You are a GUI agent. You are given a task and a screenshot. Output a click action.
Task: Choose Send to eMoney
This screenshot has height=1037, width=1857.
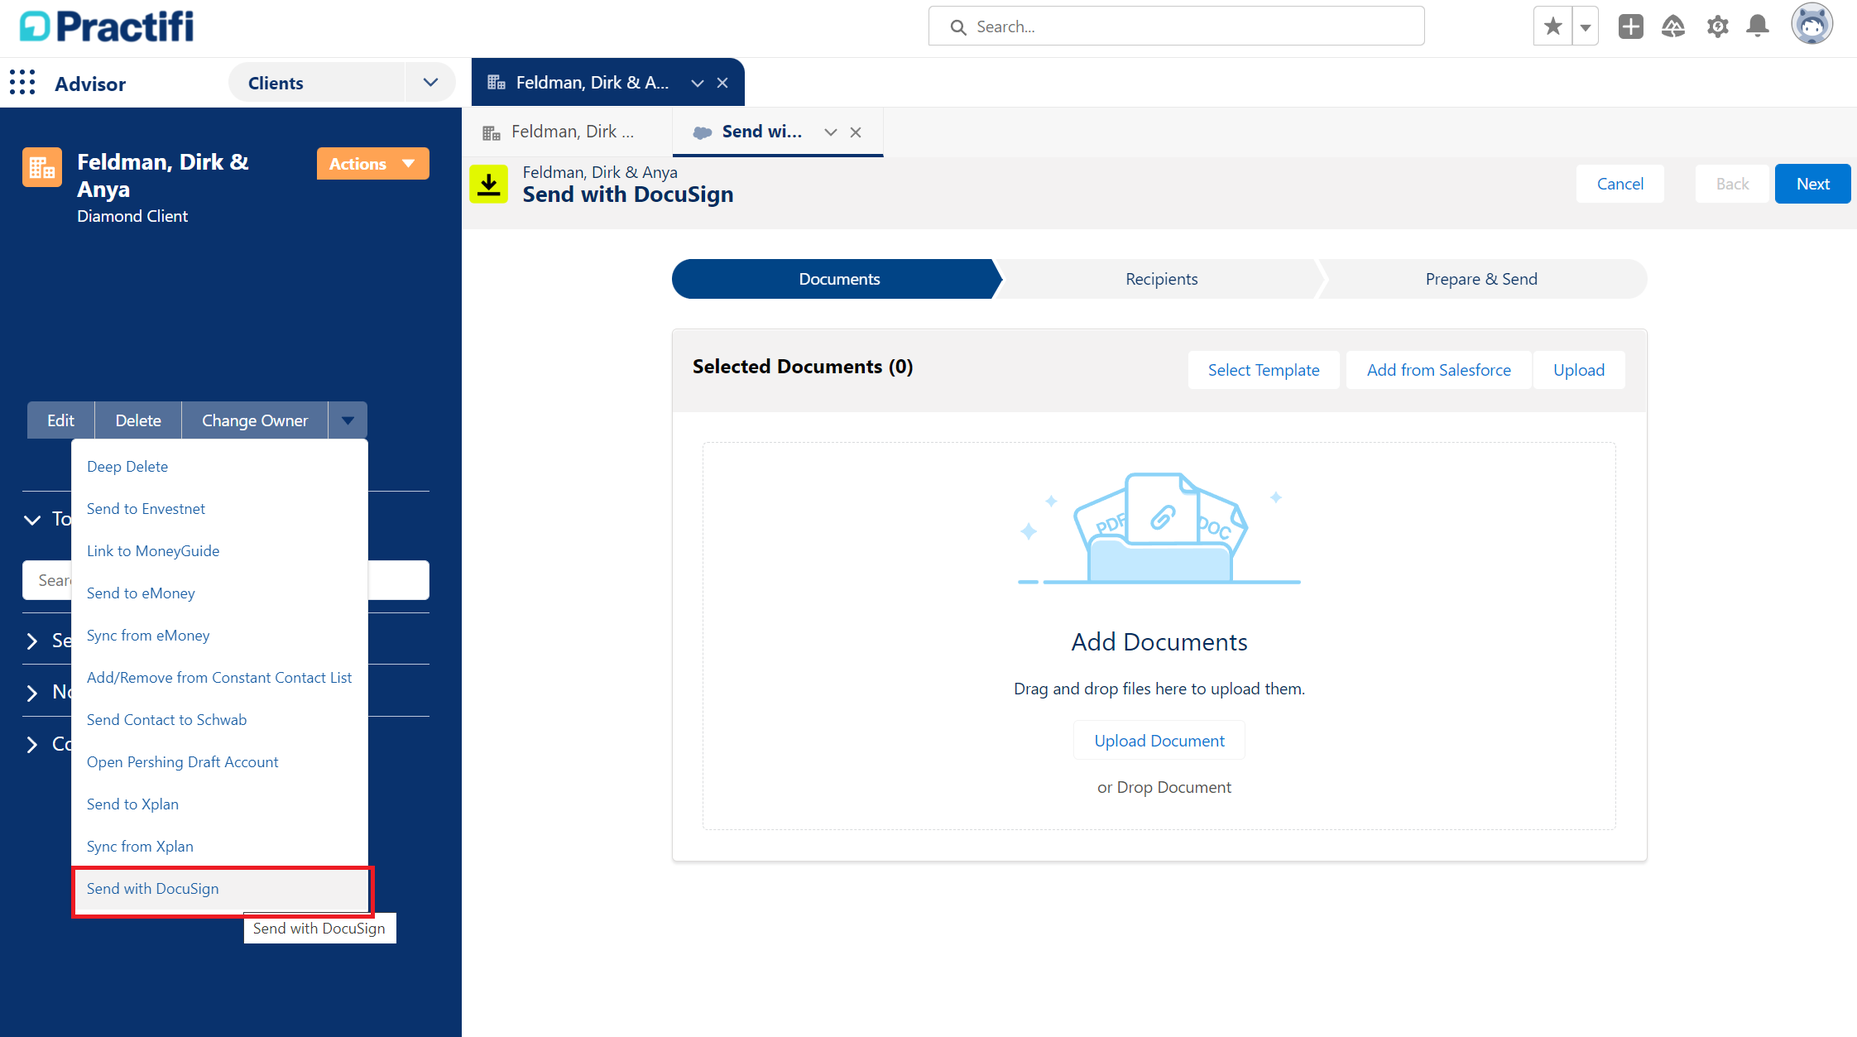click(220, 593)
